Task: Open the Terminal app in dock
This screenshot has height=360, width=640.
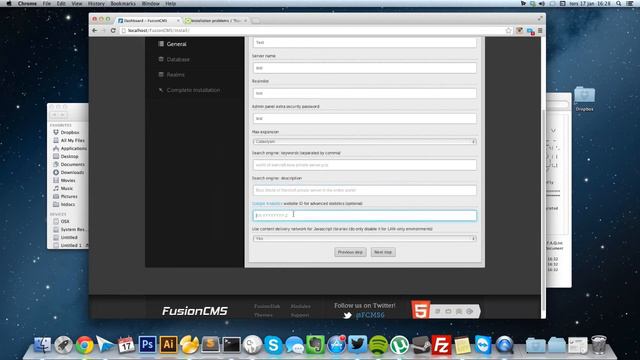Action: click(231, 345)
